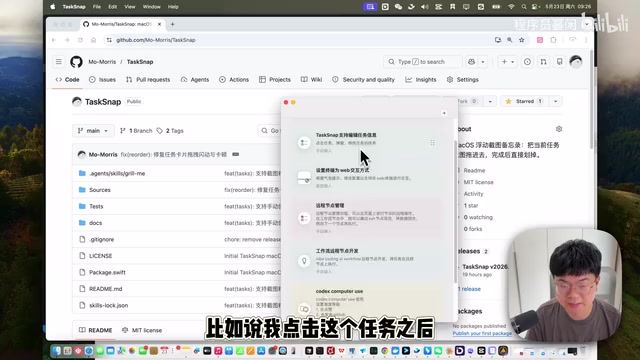The width and height of the screenshot is (640, 360).
Task: Click the GitHub Octocat logo
Action: 76,62
